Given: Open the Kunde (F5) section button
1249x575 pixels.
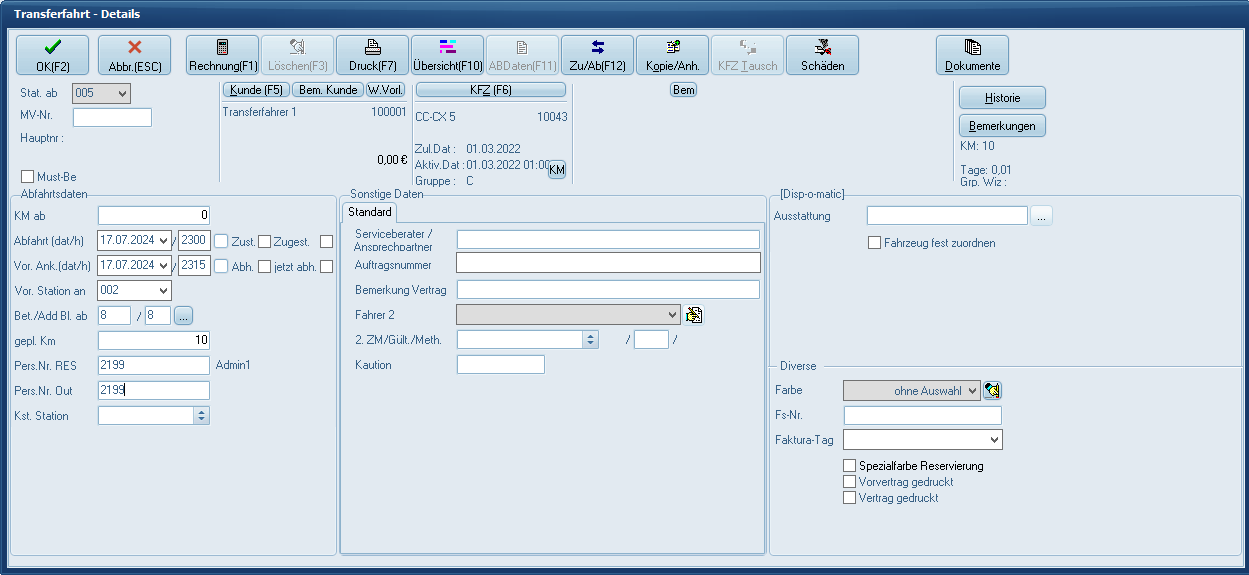Looking at the screenshot, I should point(254,90).
